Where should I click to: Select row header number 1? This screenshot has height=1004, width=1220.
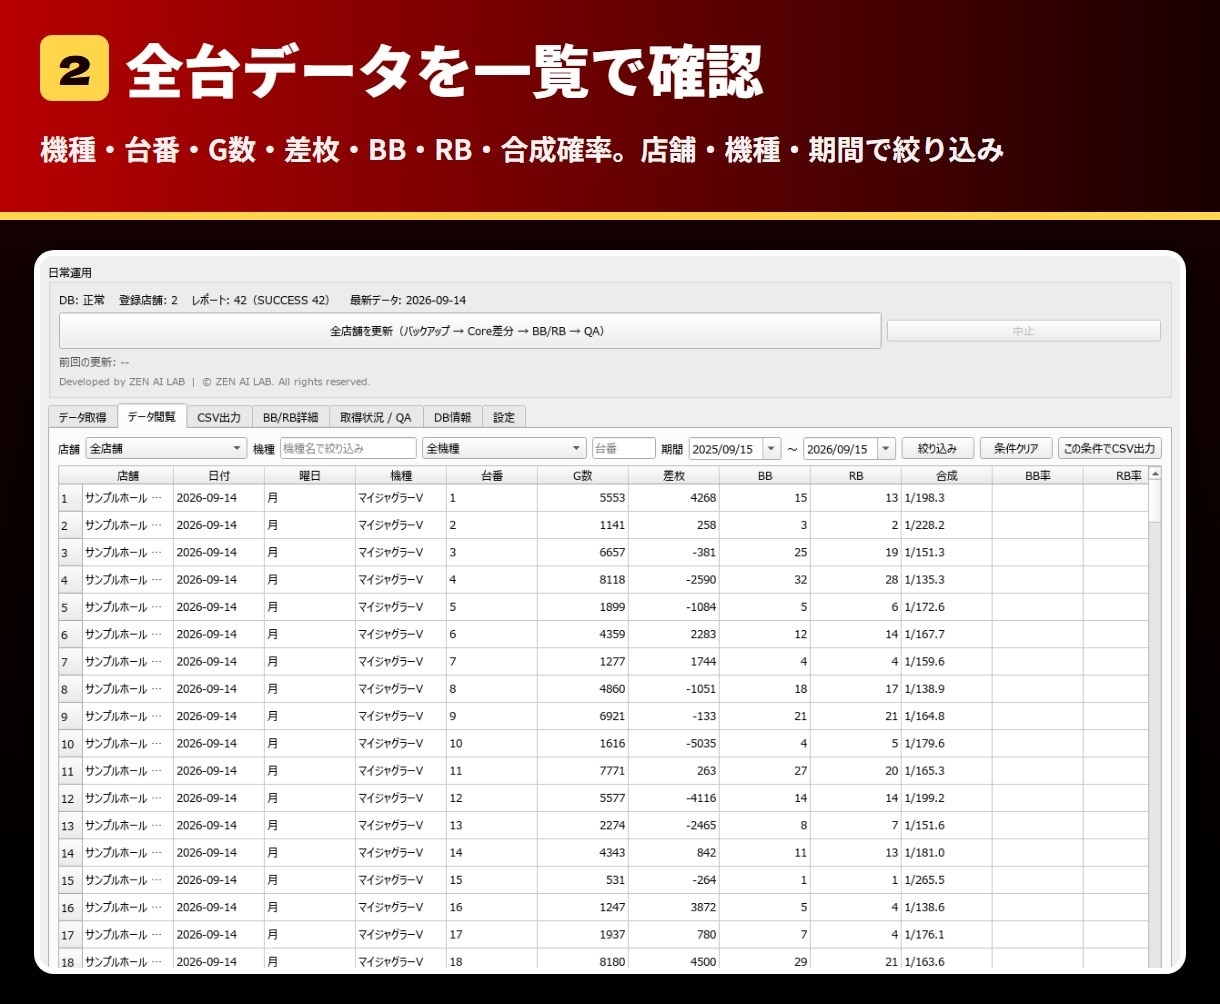click(70, 498)
